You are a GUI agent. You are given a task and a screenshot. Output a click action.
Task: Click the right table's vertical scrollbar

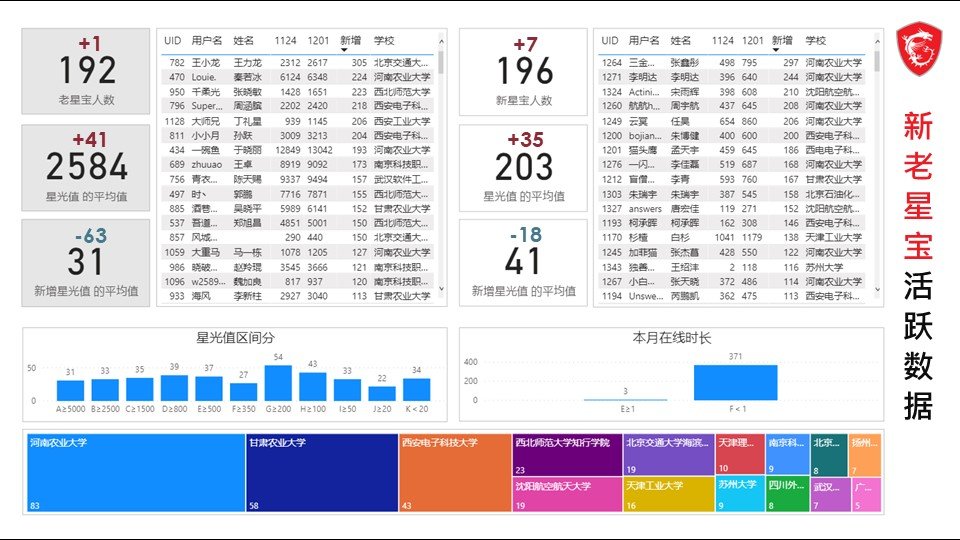[x=877, y=62]
